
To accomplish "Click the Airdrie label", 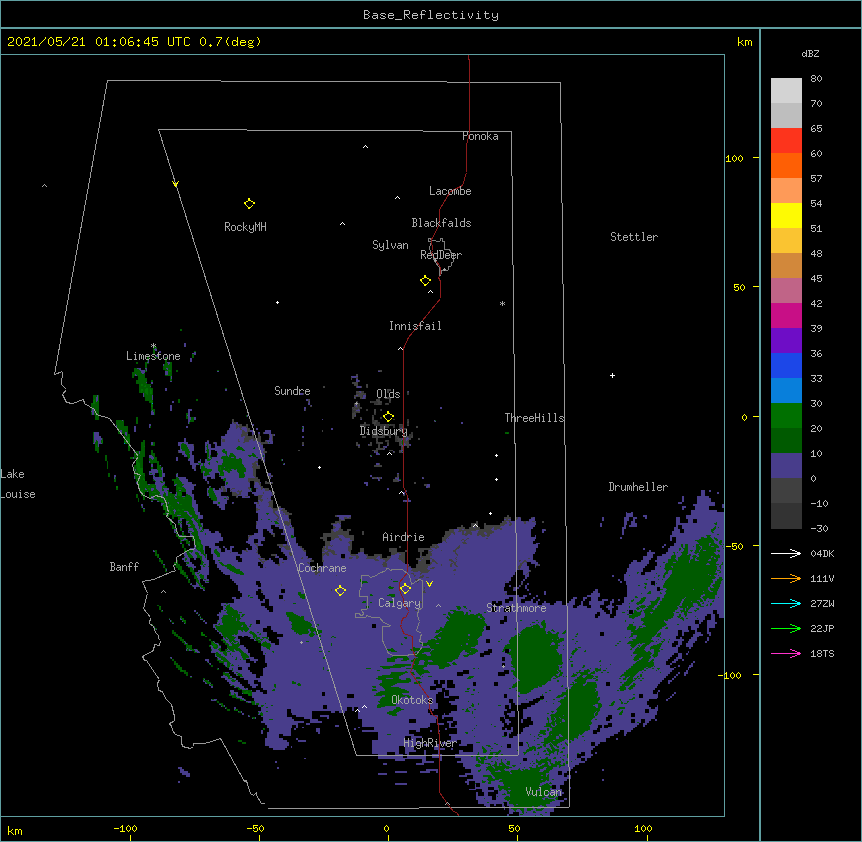I will pos(404,537).
